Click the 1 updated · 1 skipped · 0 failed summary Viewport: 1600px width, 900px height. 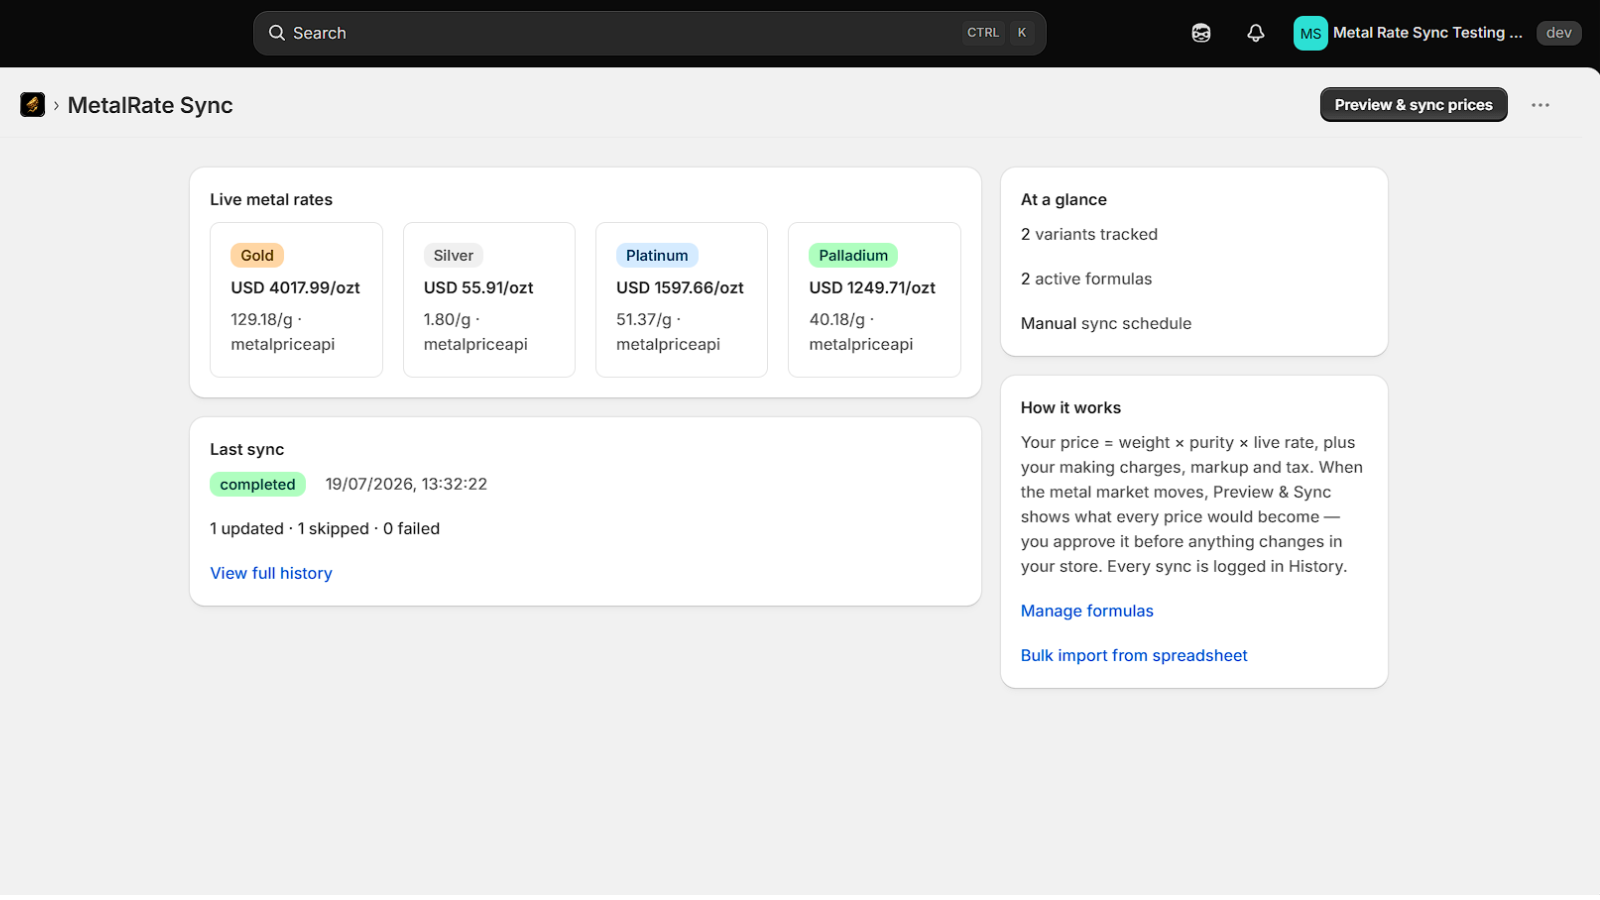[x=325, y=529]
